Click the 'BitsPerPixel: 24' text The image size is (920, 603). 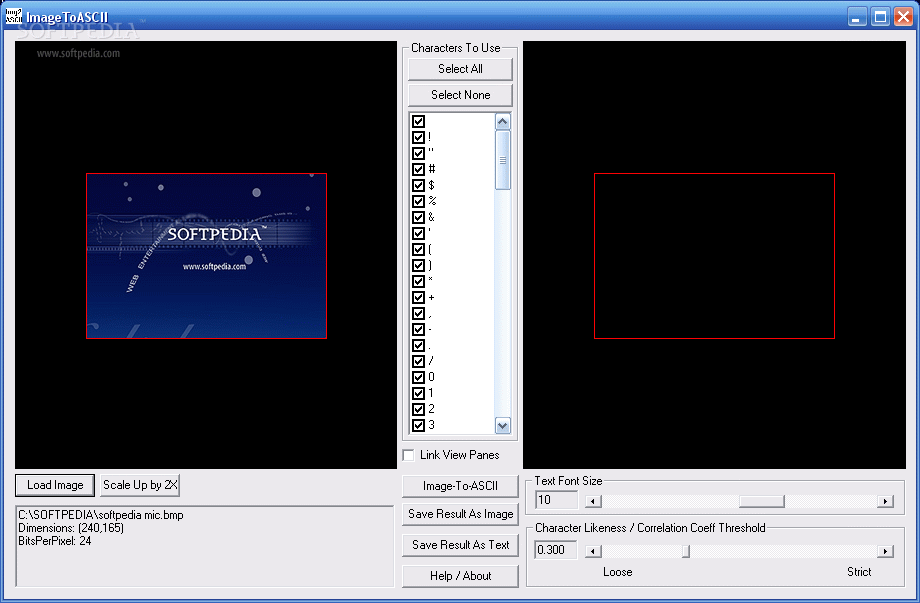tap(55, 541)
